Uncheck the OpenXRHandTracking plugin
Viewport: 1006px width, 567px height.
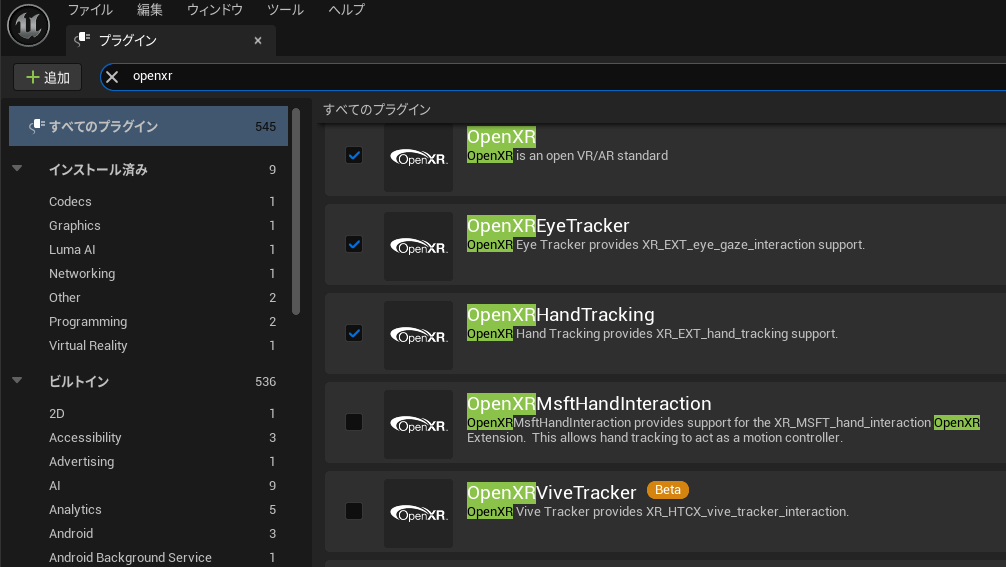(x=354, y=334)
